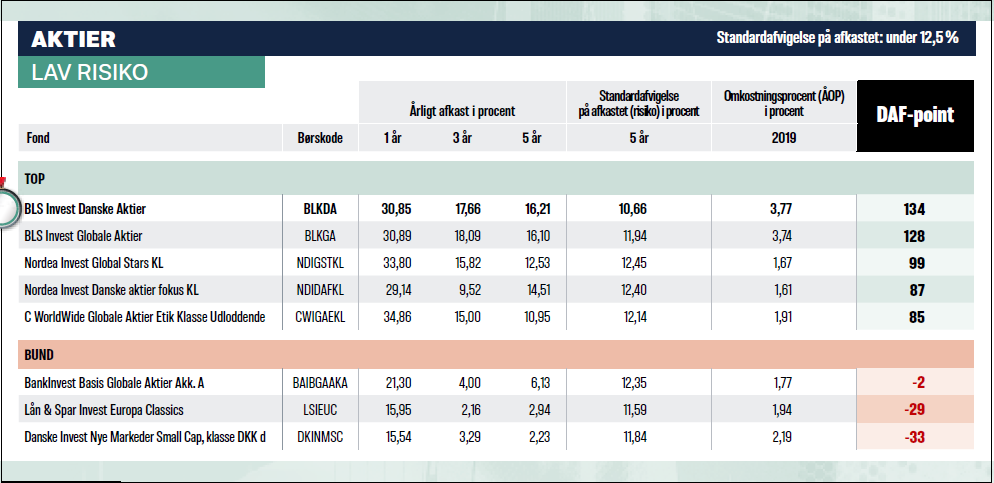Image resolution: width=994 pixels, height=483 pixels.
Task: Click risk value 12,45
Action: coord(634,263)
